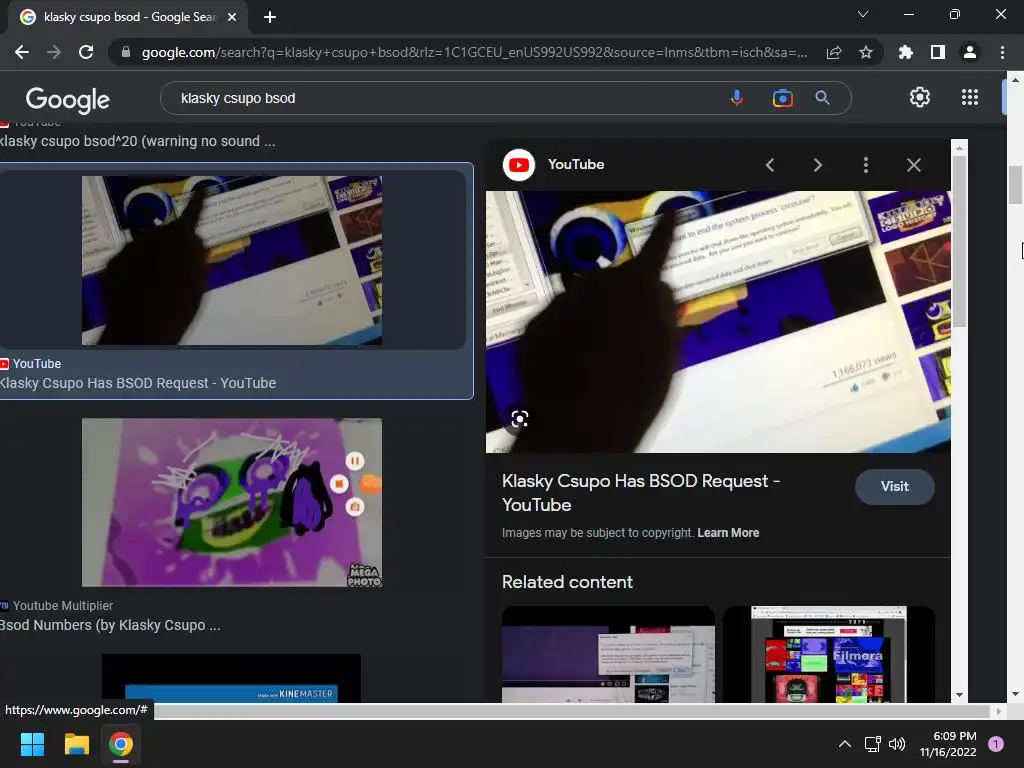Toggle the Chrome side panel
This screenshot has width=1024, height=768.
(x=938, y=52)
